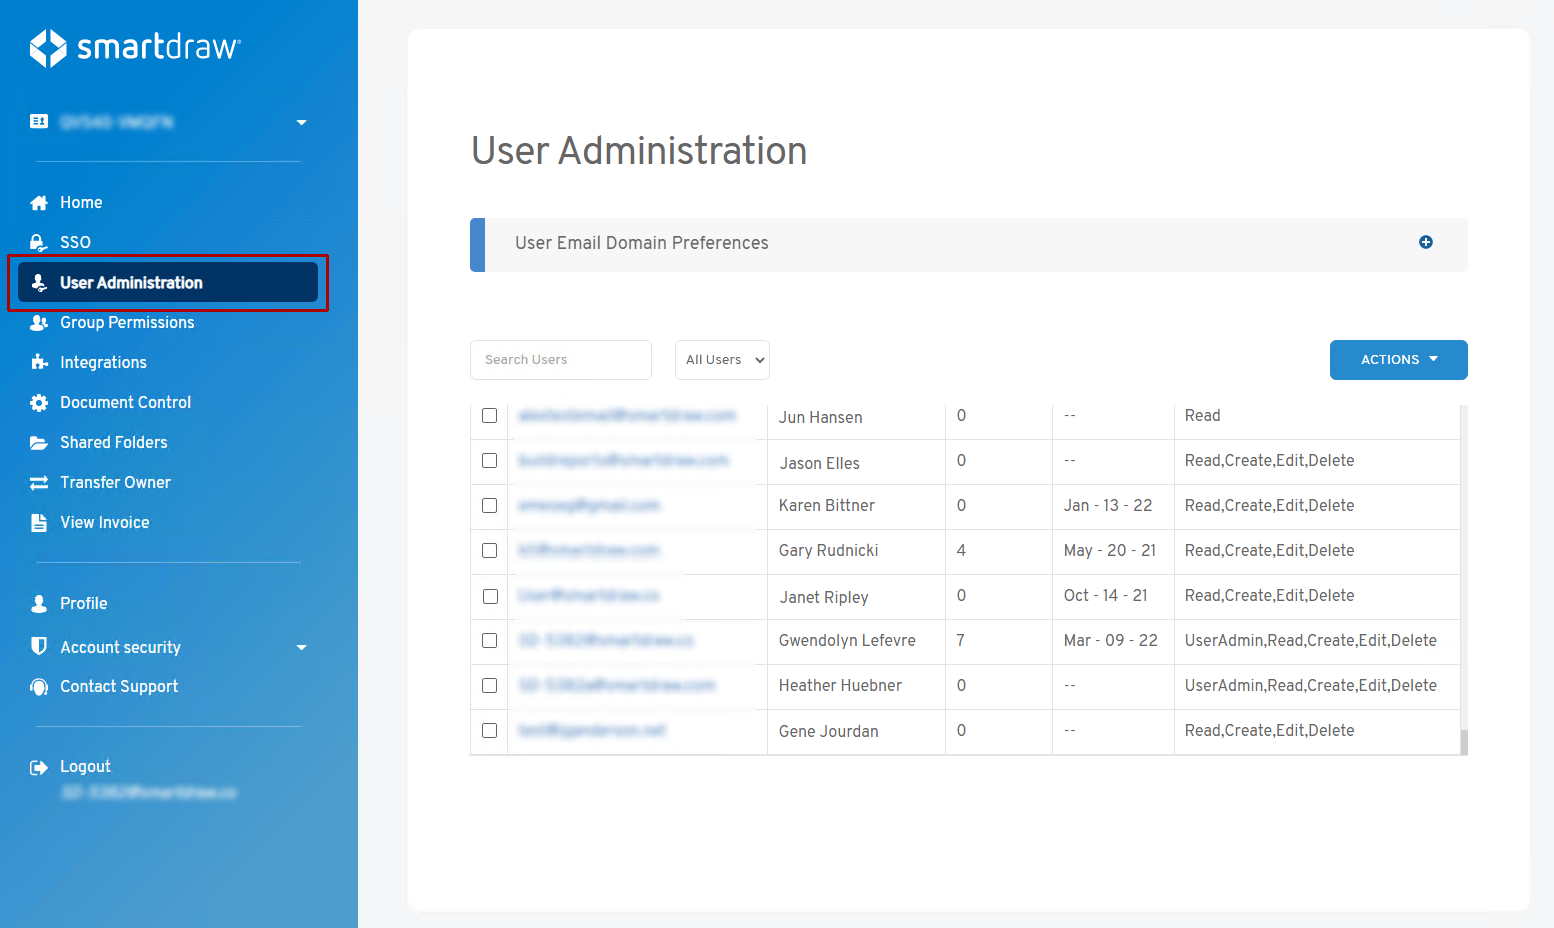Tick the checkbox beside Gene Jourdan

point(490,731)
